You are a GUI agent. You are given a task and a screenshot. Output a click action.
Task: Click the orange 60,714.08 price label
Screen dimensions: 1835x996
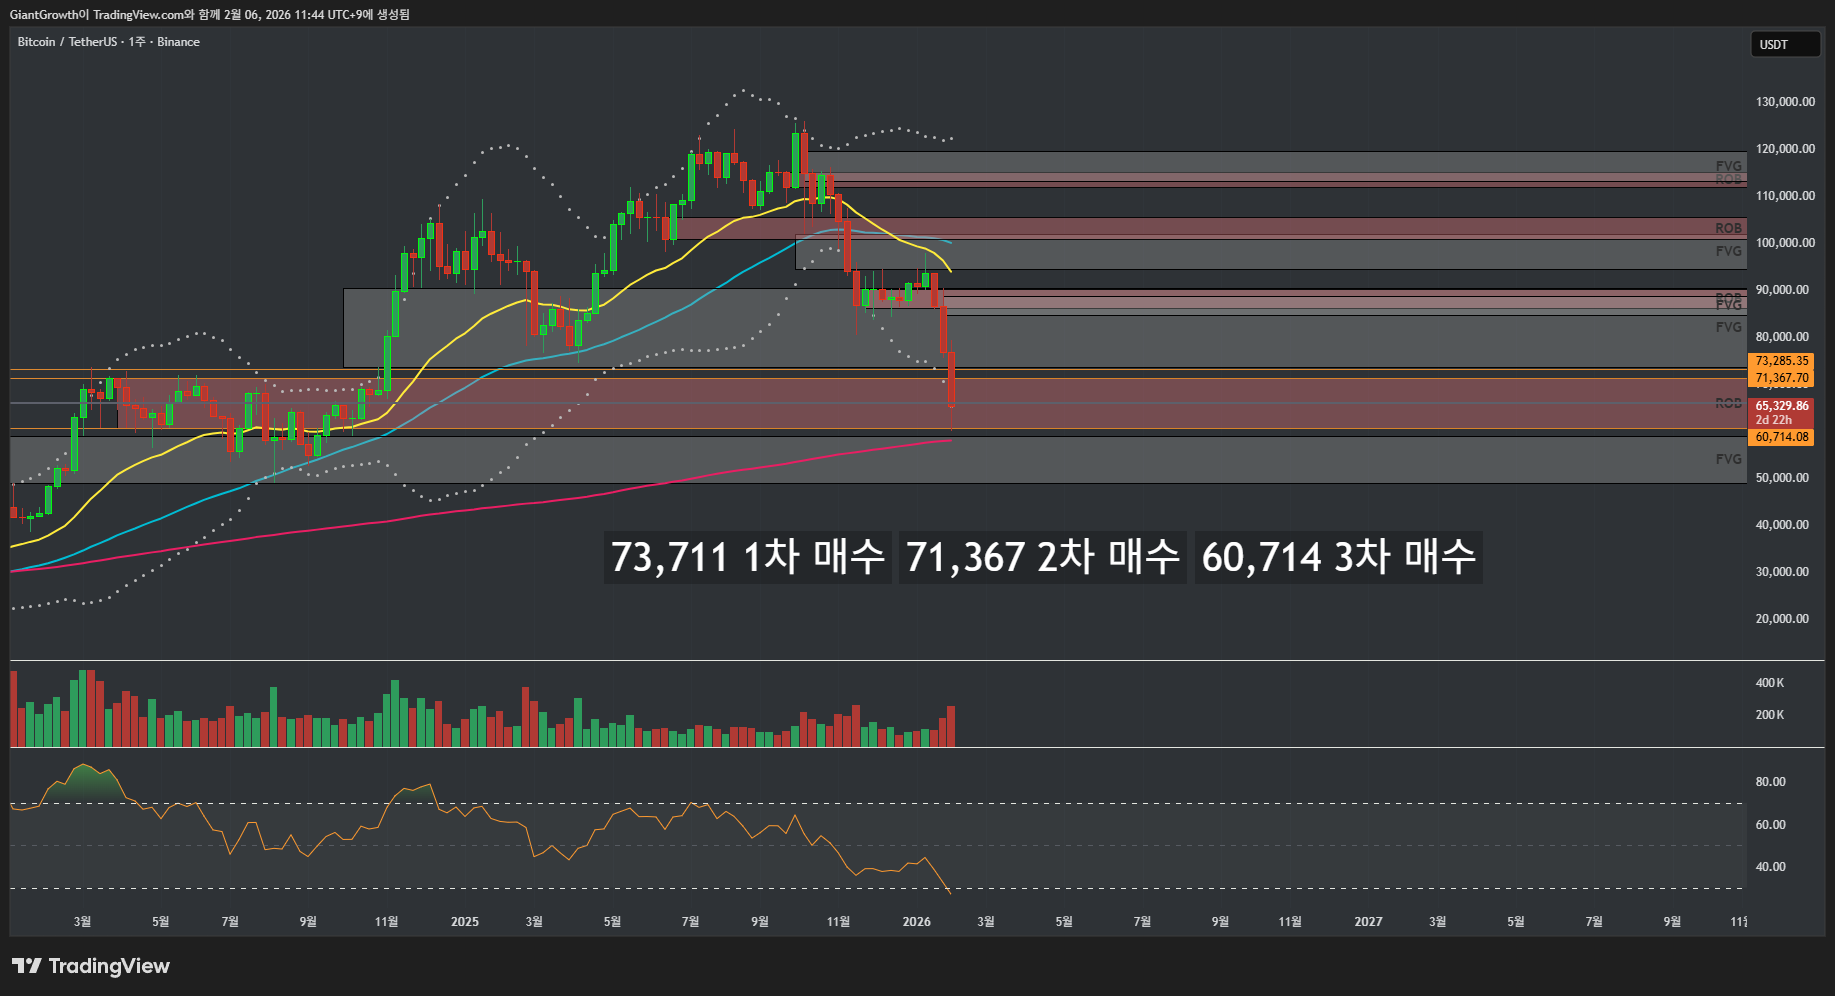[x=1782, y=437]
